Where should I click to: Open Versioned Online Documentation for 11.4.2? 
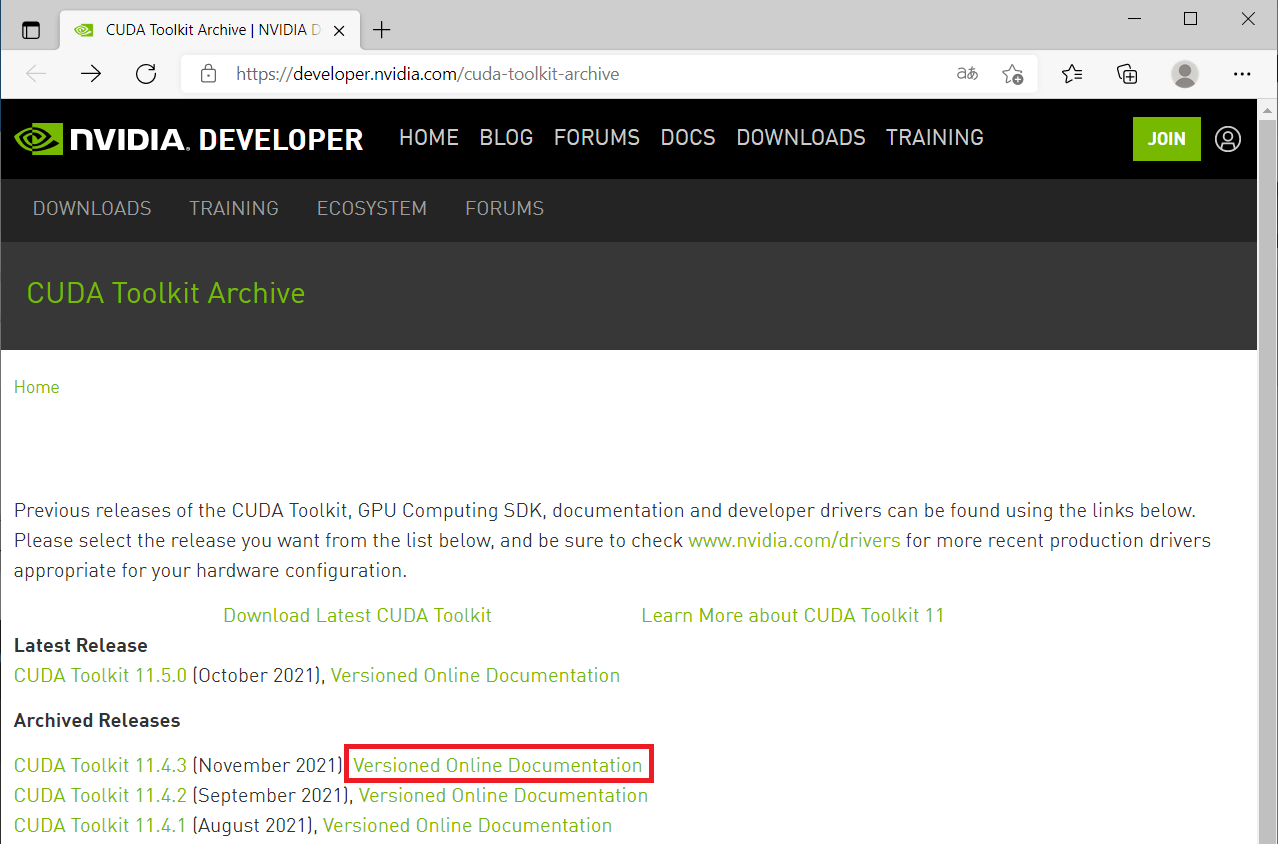click(503, 795)
